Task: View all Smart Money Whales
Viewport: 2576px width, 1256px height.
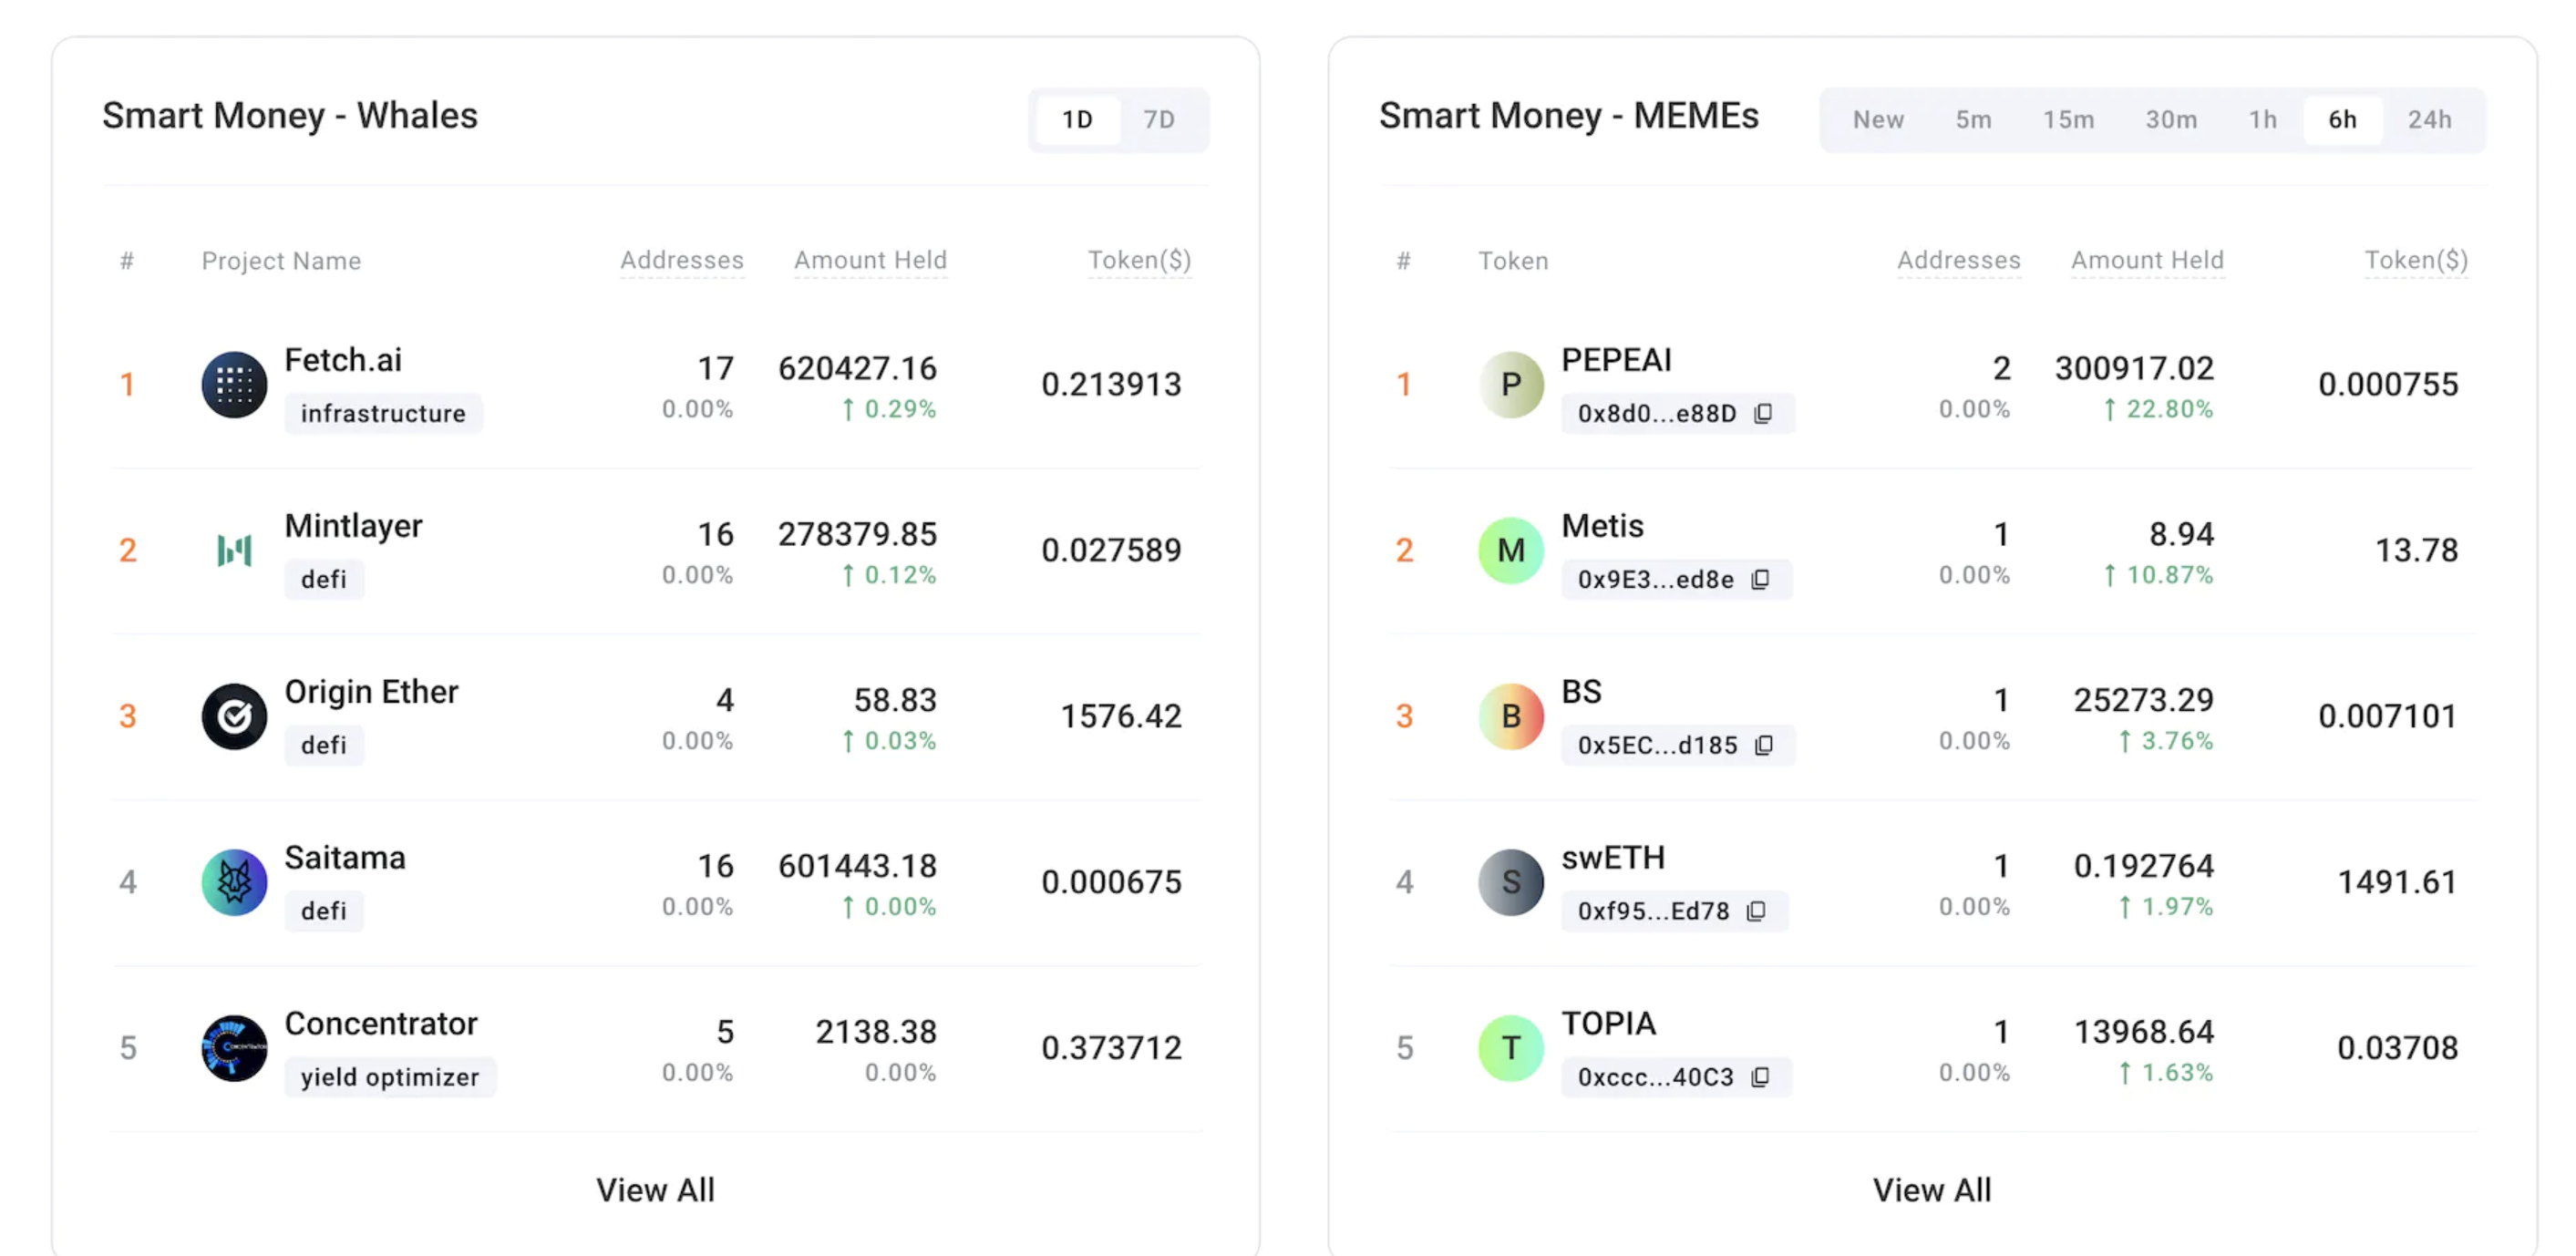Action: click(x=655, y=1190)
